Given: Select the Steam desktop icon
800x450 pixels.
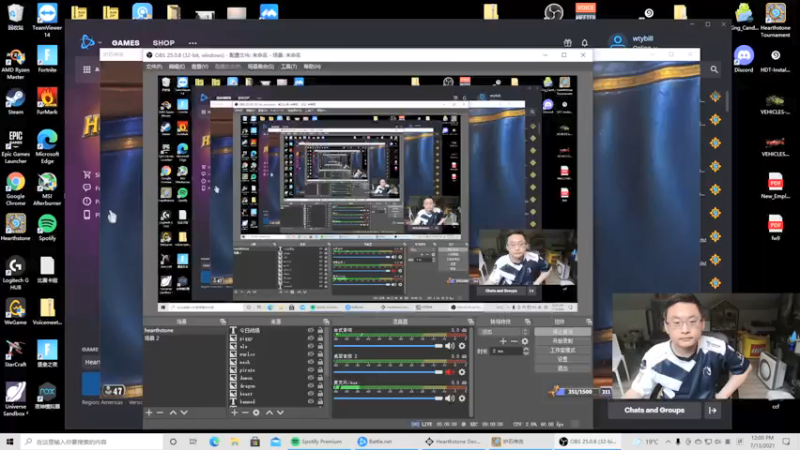Looking at the screenshot, I should 15,101.
